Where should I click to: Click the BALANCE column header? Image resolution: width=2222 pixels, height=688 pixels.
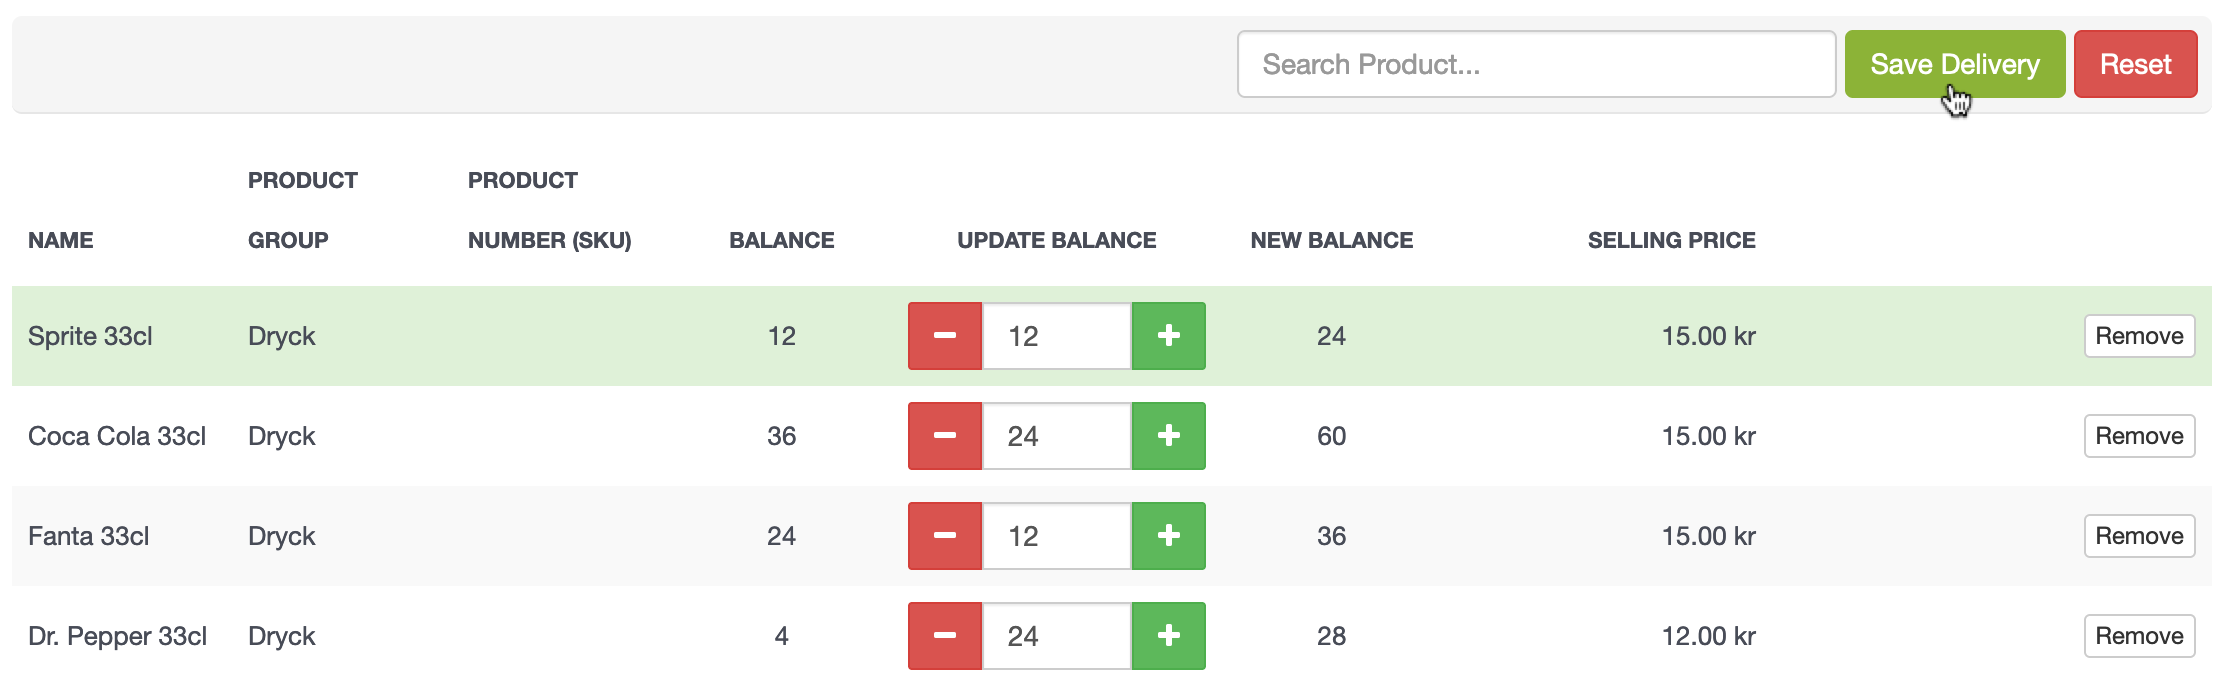[782, 240]
